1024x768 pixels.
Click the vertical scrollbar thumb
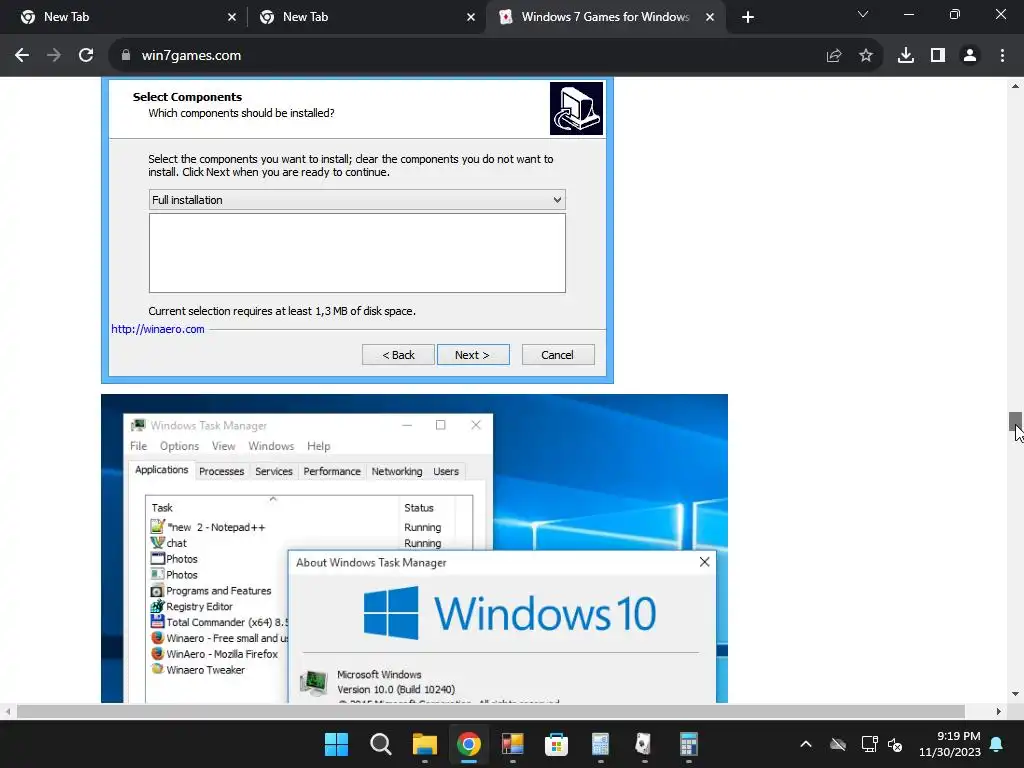click(x=1015, y=421)
